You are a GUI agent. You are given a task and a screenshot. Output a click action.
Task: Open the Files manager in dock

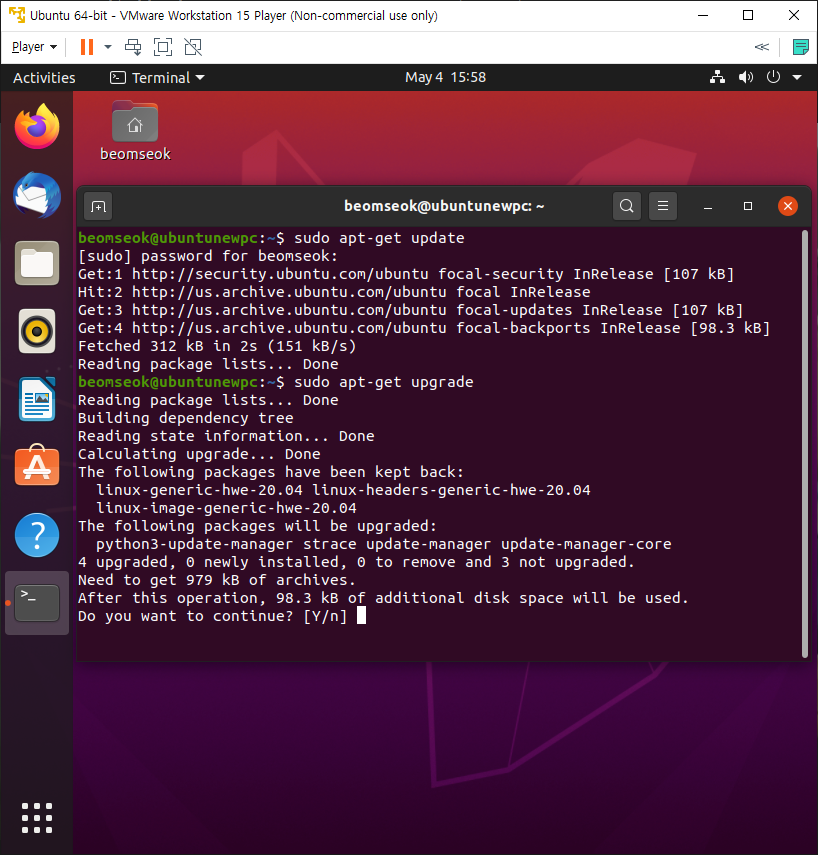37,263
